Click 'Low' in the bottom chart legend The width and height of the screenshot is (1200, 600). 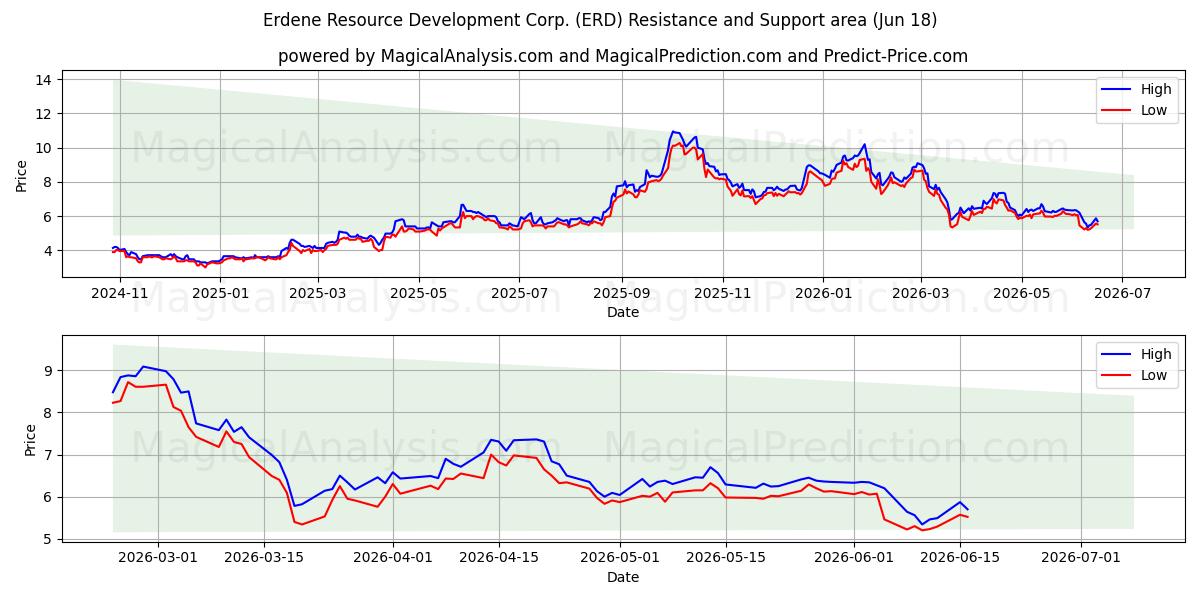1154,375
